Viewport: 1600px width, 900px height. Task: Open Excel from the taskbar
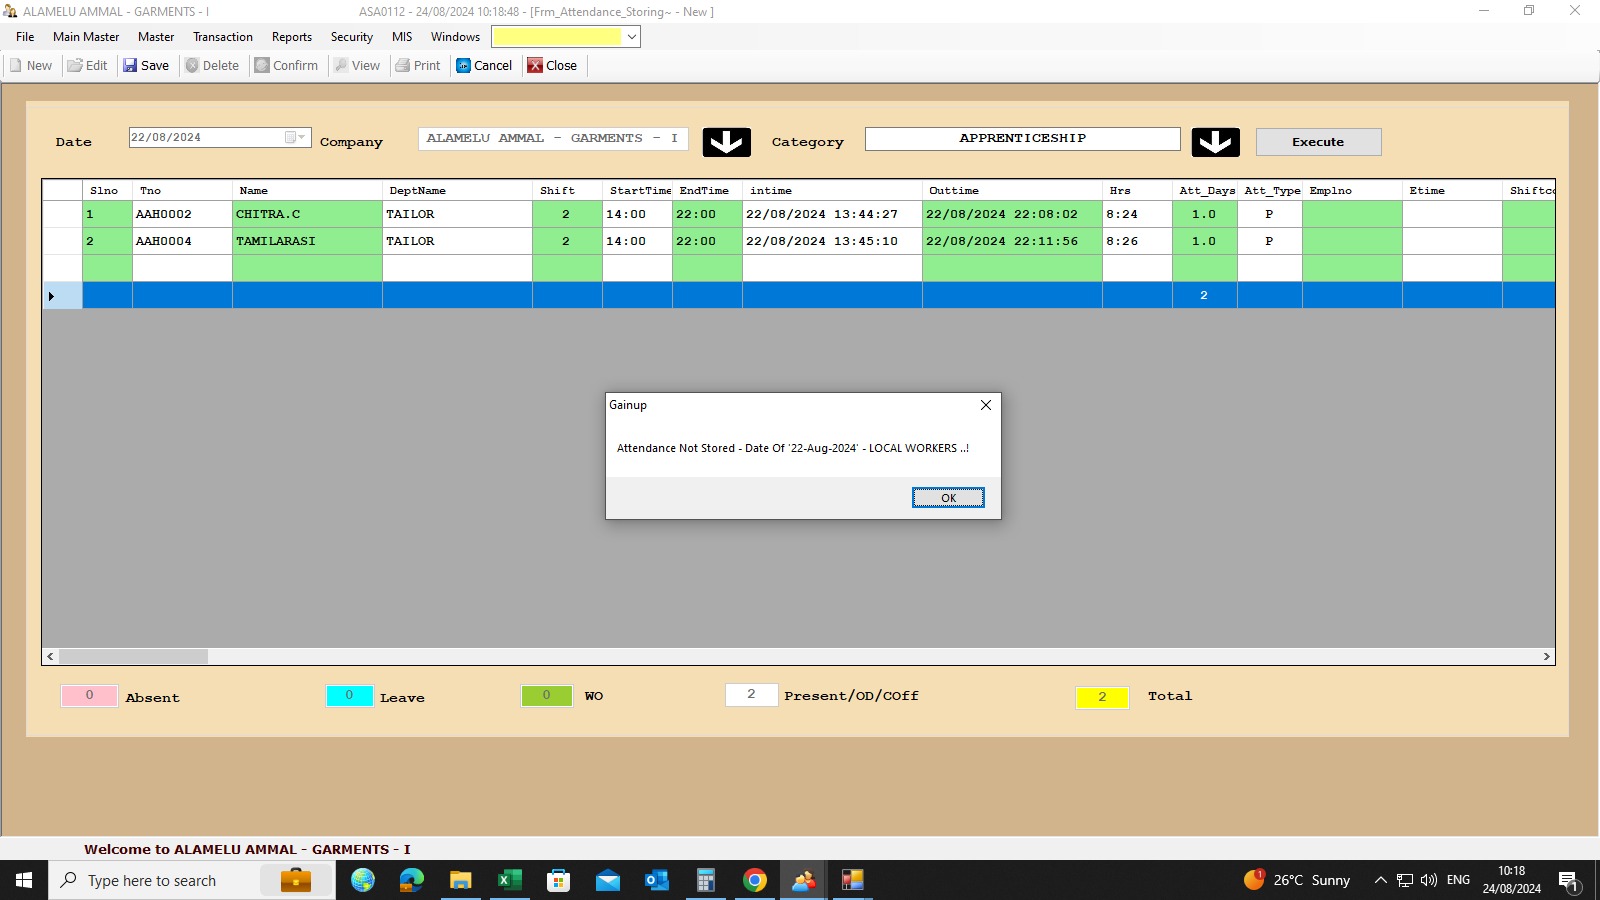[x=510, y=880]
